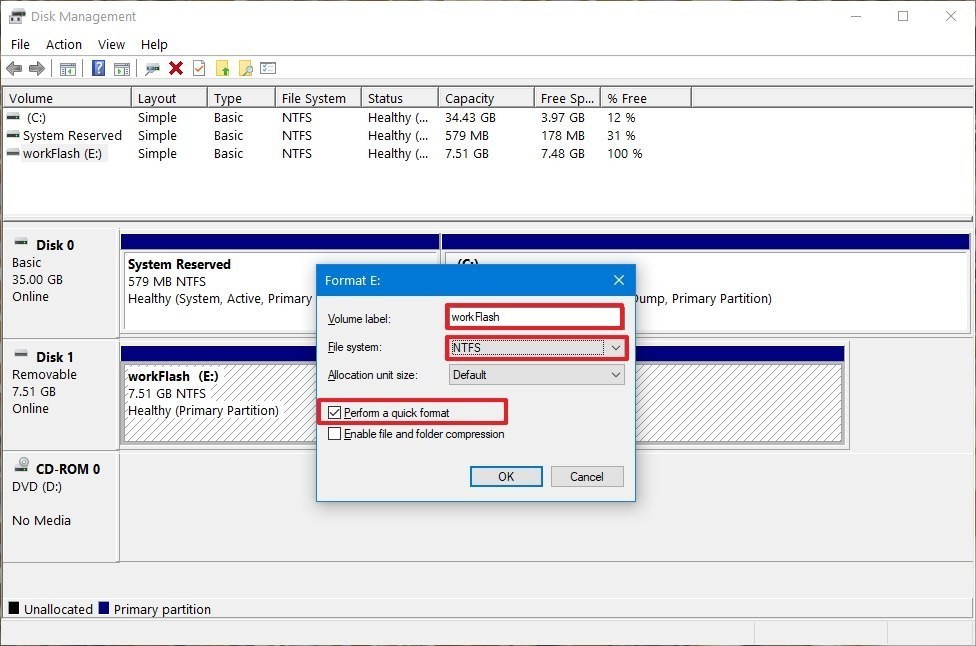Click the back navigation arrow
Image resolution: width=976 pixels, height=646 pixels.
pyautogui.click(x=14, y=68)
